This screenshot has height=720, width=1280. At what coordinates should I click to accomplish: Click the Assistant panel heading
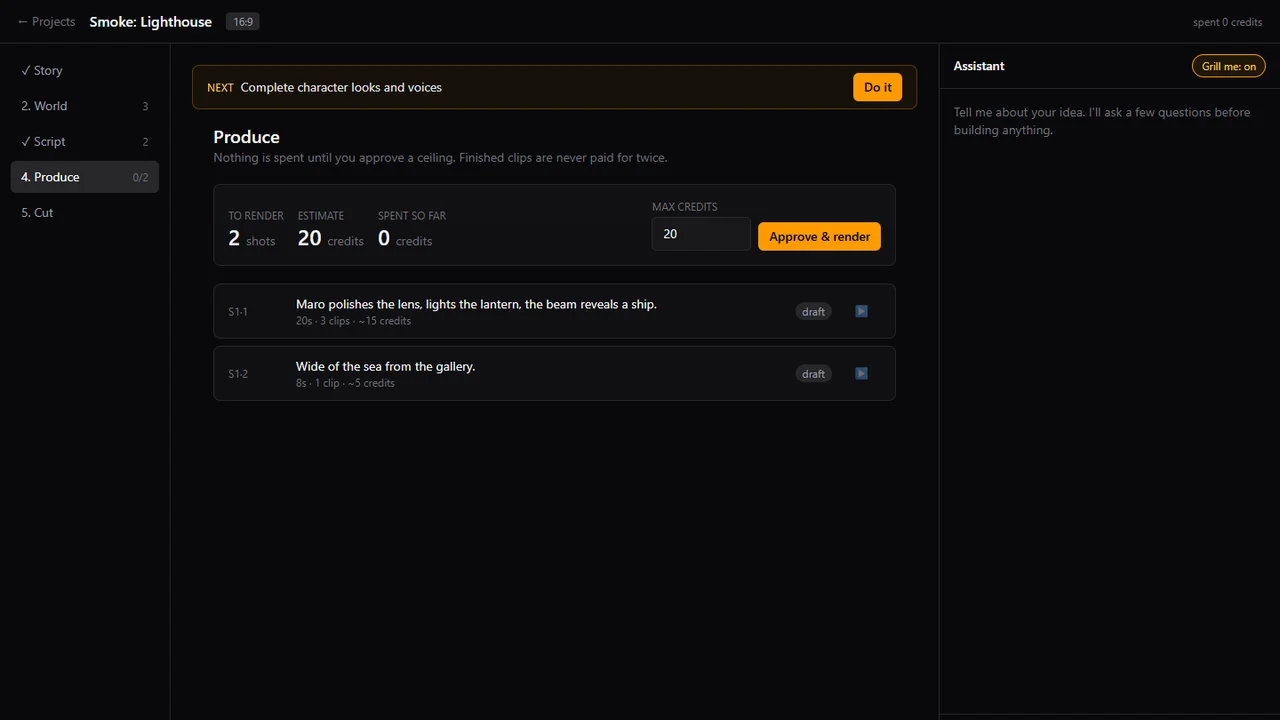pos(979,66)
